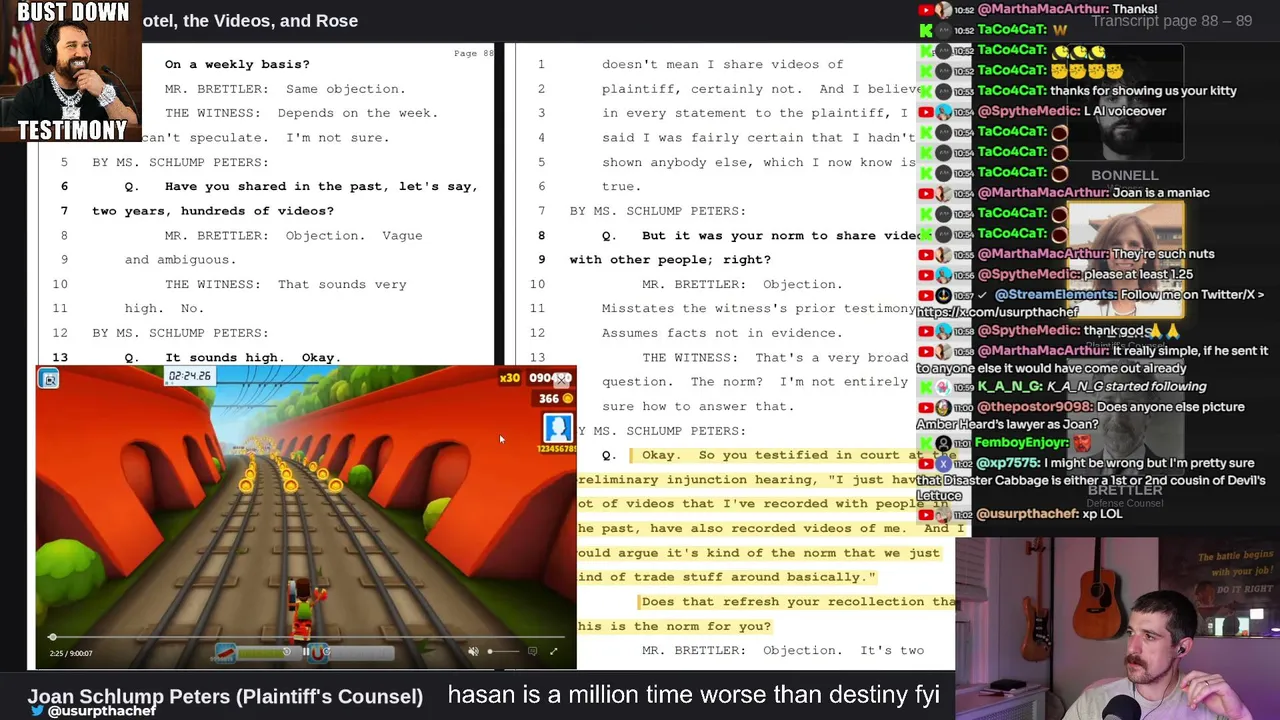Click the BONNELL name label

[x=1125, y=176]
